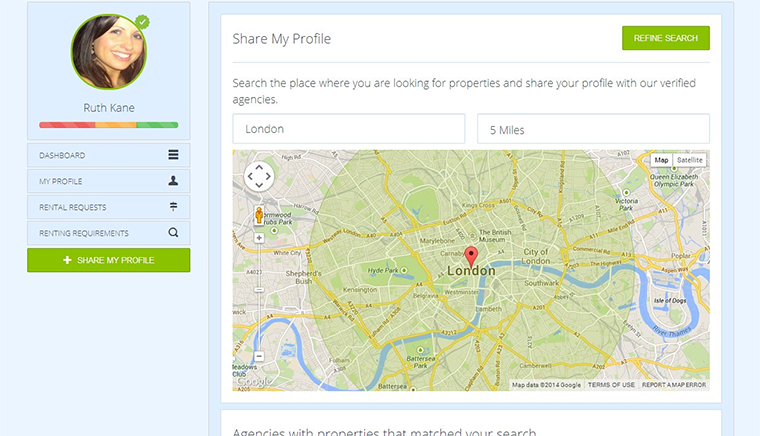
Task: Zoom in the map with plus button
Action: (x=259, y=238)
